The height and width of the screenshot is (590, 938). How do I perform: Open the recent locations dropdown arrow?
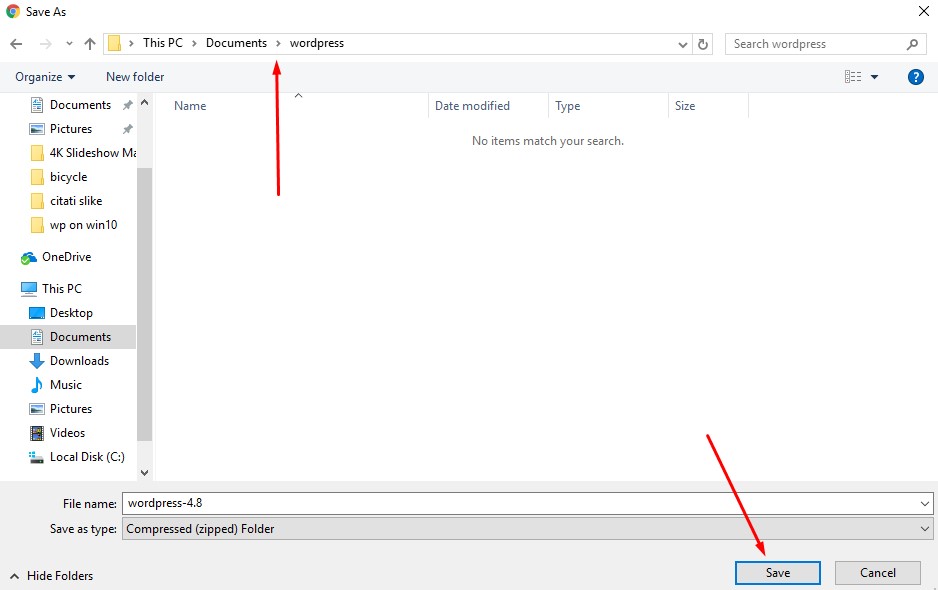(x=69, y=44)
